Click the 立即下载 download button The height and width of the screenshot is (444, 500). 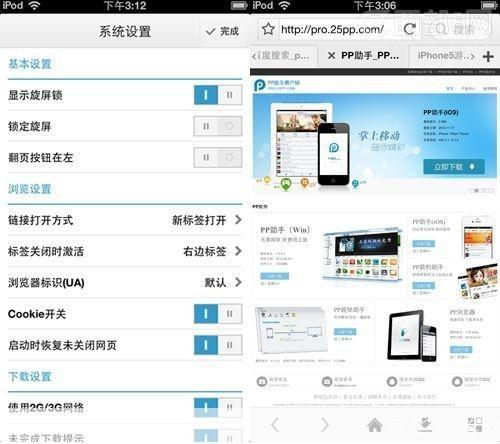[x=454, y=167]
